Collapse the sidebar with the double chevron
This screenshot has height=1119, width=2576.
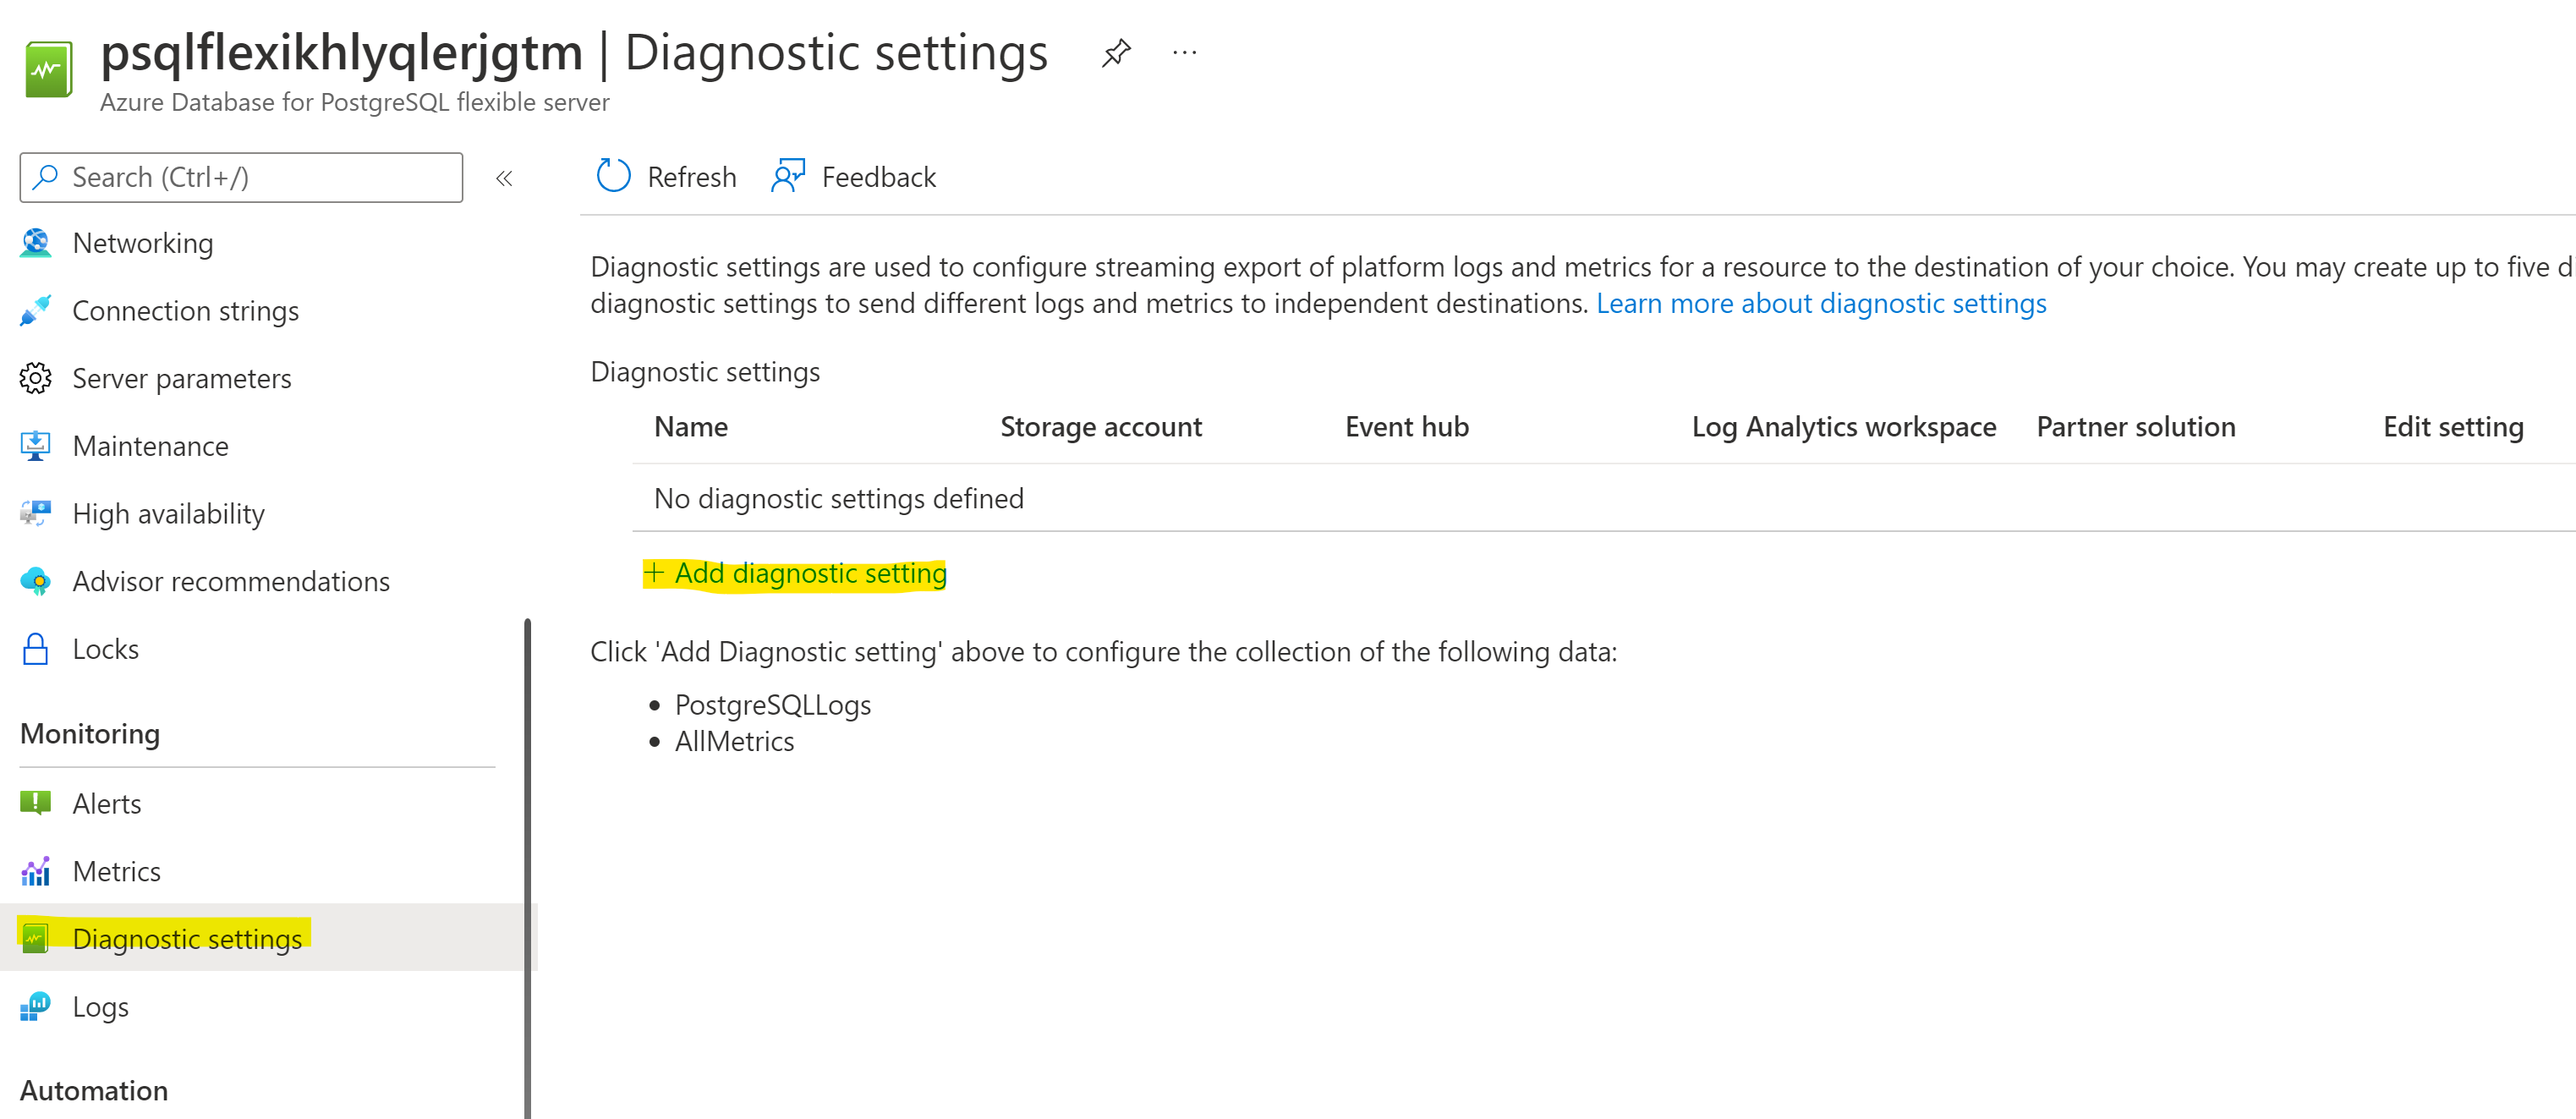pyautogui.click(x=504, y=179)
